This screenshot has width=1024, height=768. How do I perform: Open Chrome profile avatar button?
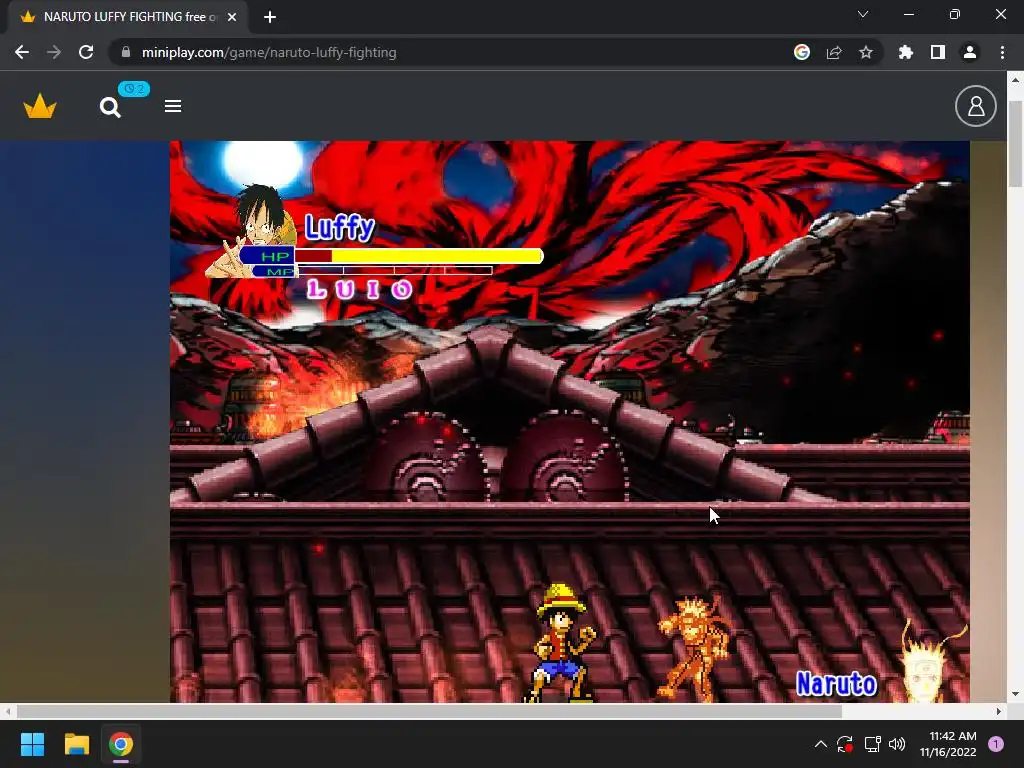(x=970, y=52)
